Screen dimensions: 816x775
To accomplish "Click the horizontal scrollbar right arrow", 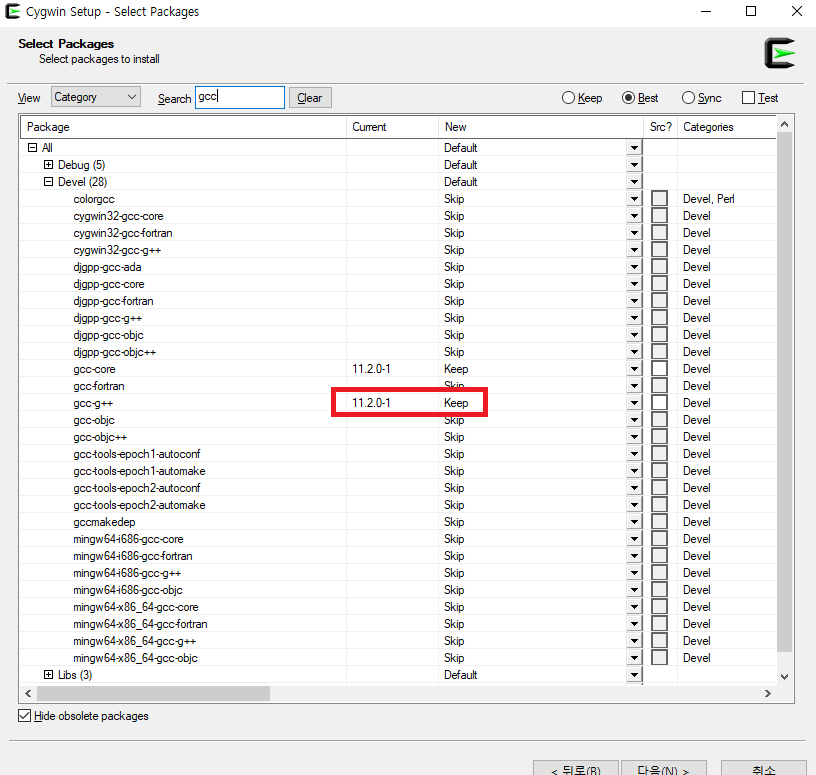I will 767,693.
